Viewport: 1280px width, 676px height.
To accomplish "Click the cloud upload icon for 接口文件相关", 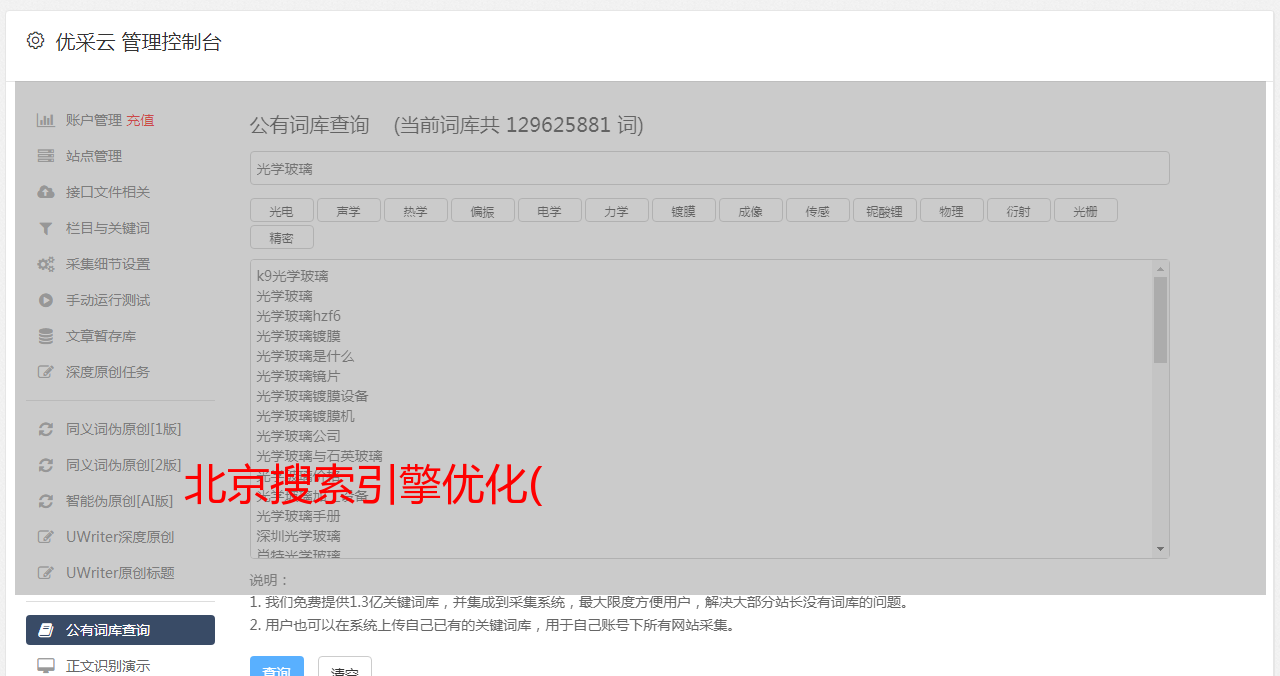I will click(46, 192).
